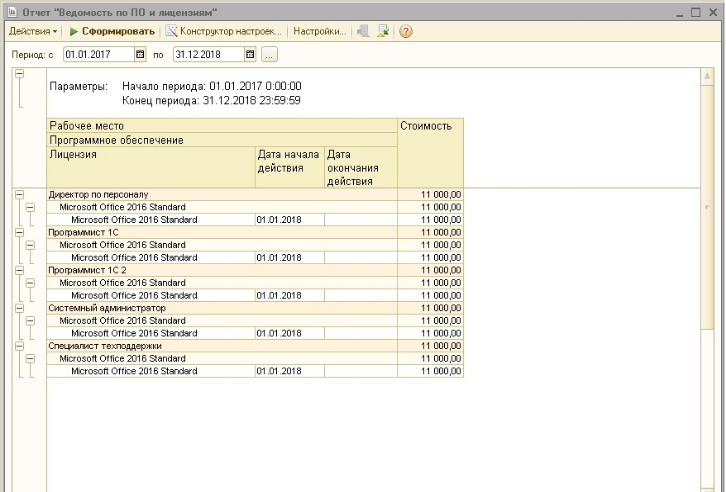Collapse the Программист 1С 2 group
This screenshot has width=726, height=492.
click(19, 270)
